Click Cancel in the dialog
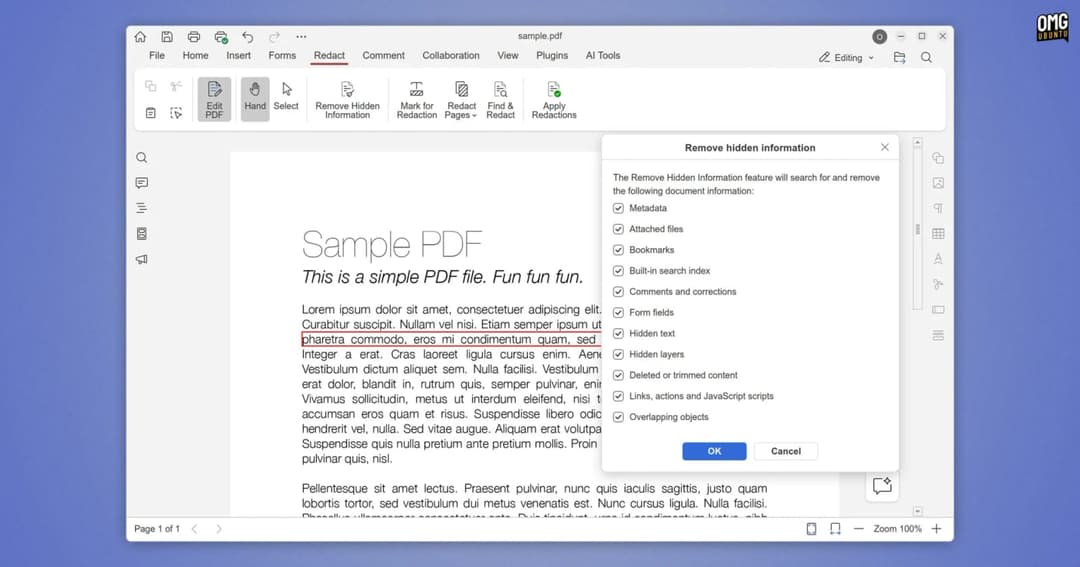Image resolution: width=1080 pixels, height=567 pixels. coord(786,451)
